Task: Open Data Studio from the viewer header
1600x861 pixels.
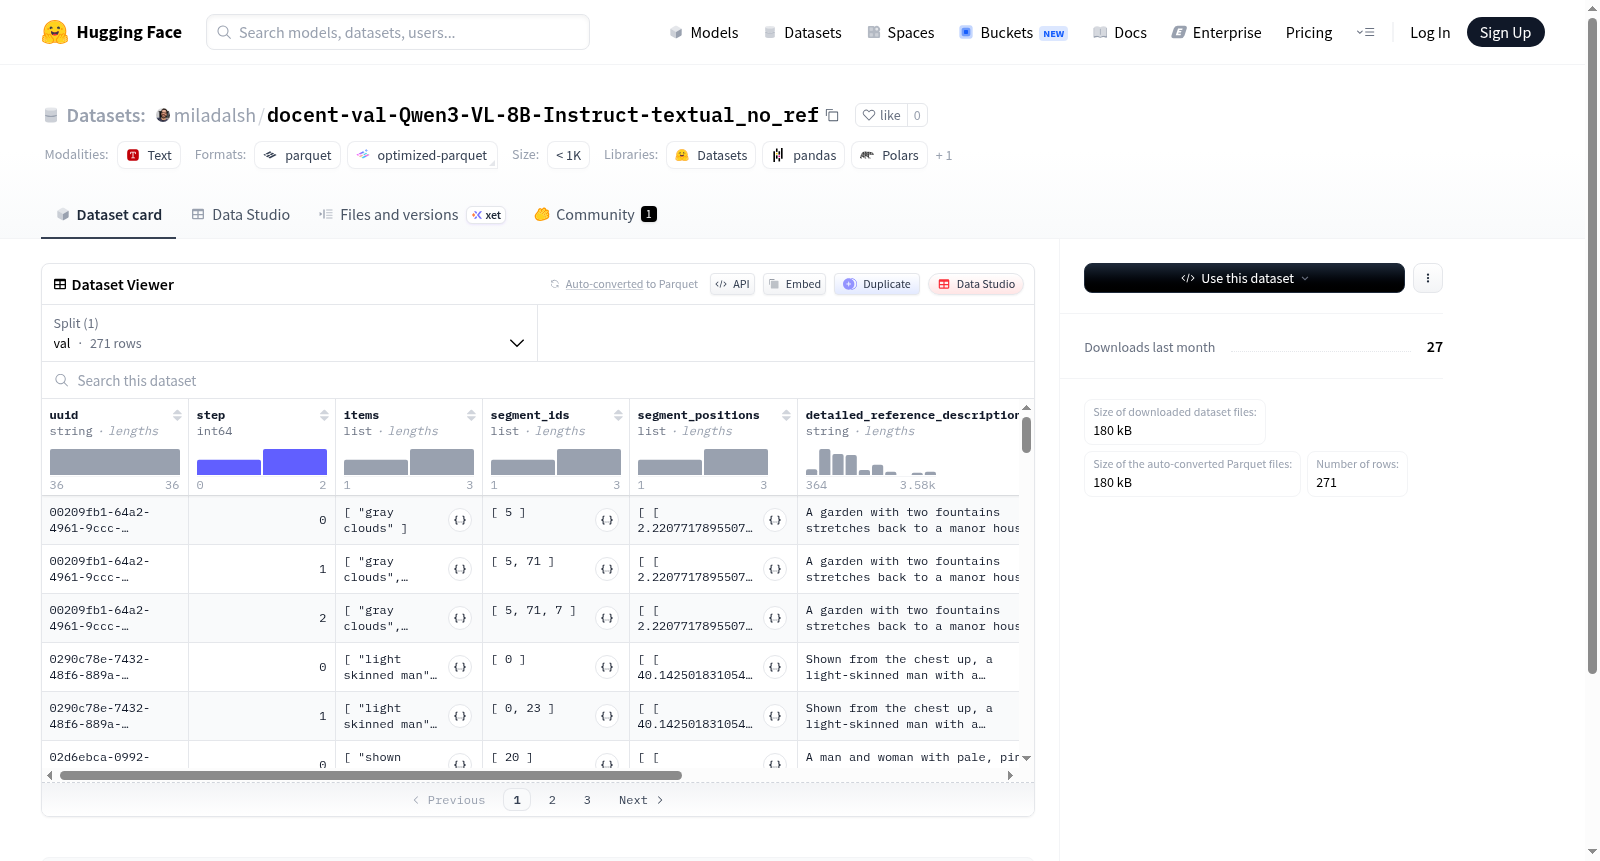Action: pyautogui.click(x=976, y=284)
